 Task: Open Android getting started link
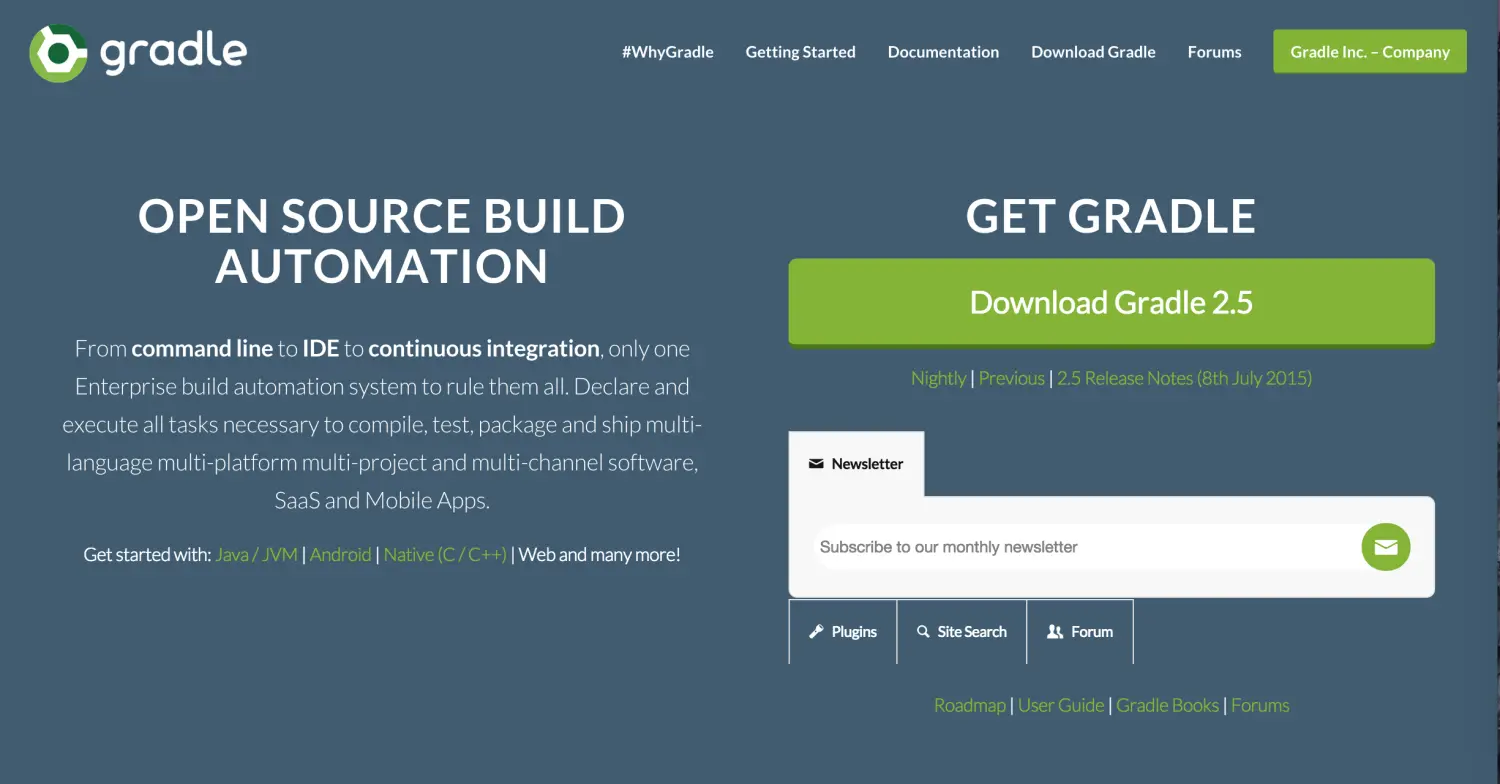(x=340, y=555)
